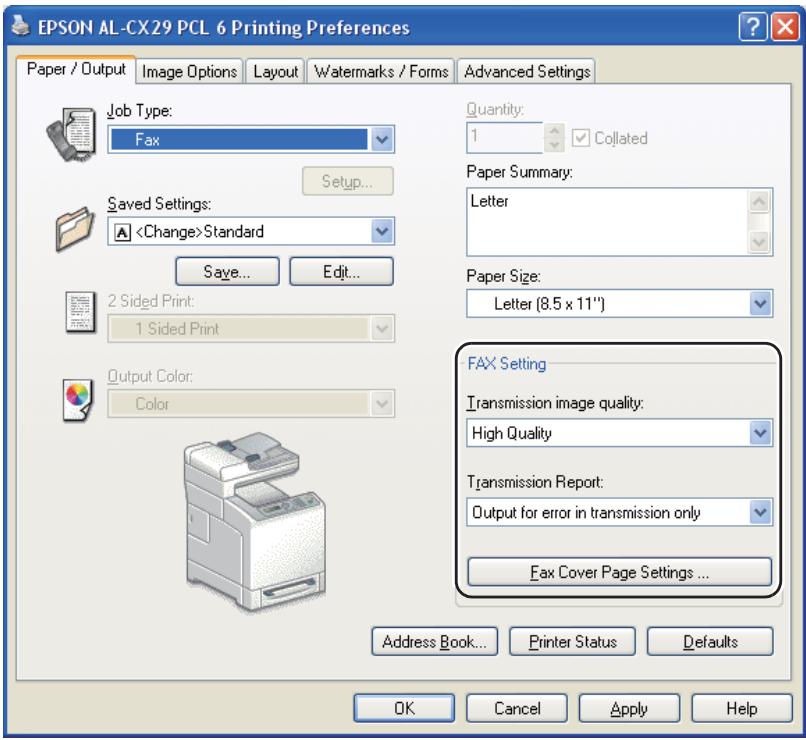Click the Save... button

[x=227, y=271]
